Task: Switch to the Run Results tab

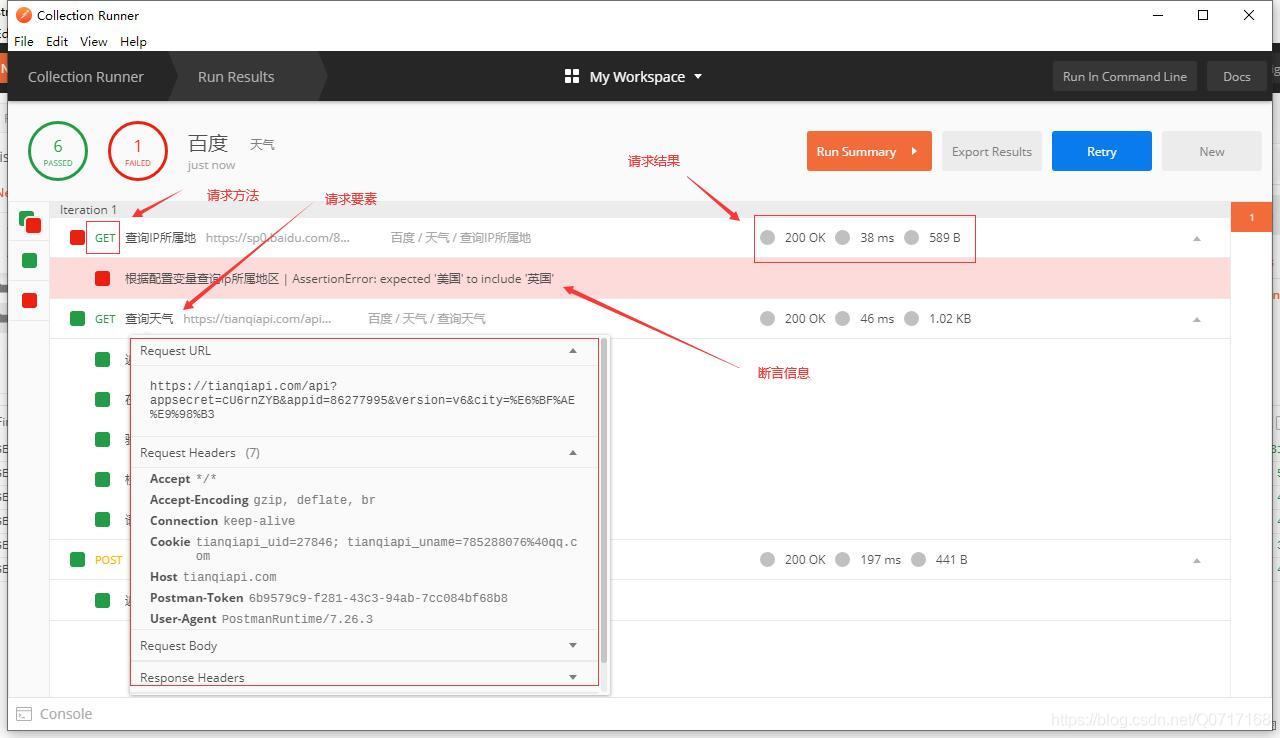Action: click(236, 76)
